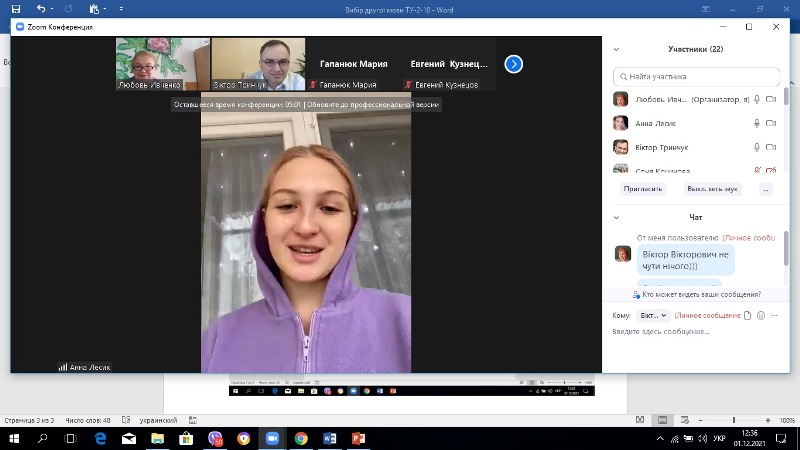
Task: Select Гапанюк Мария participant tile
Action: [x=353, y=64]
